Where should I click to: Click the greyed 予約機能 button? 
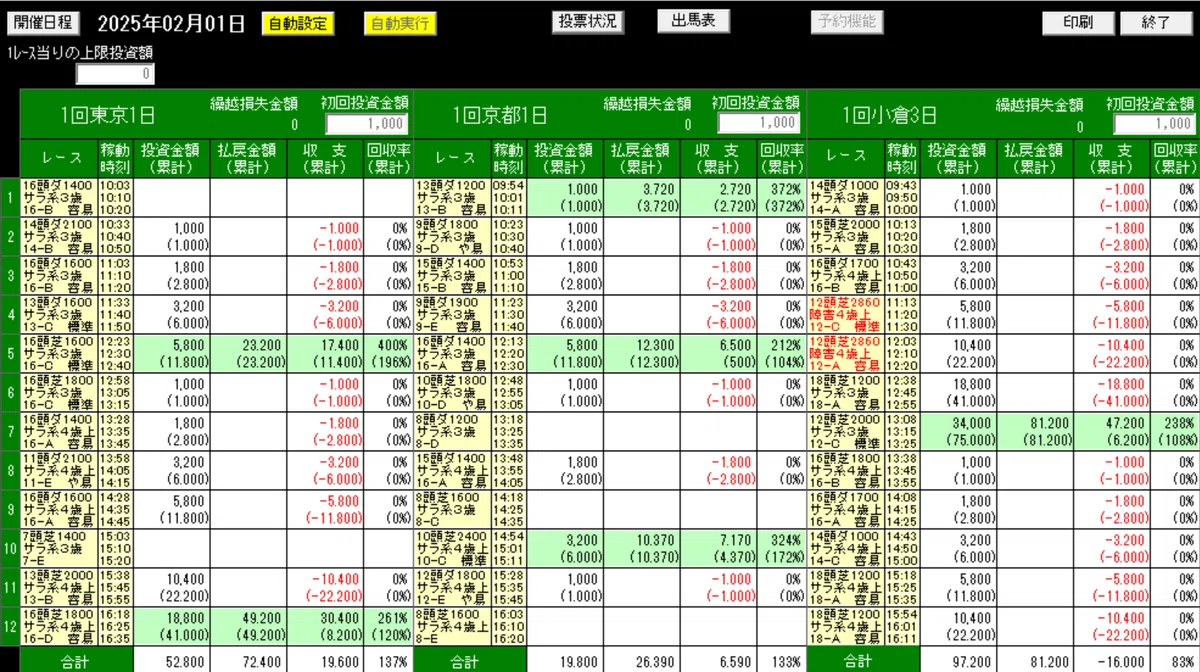846,21
